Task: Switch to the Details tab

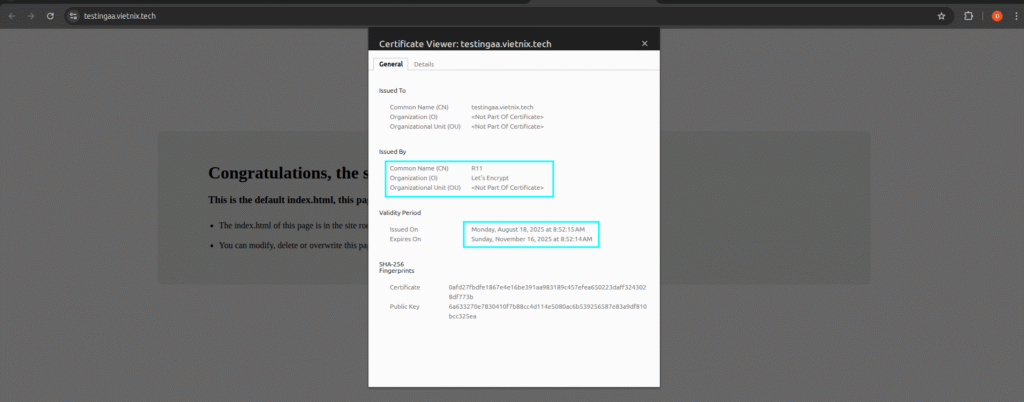Action: 424,64
